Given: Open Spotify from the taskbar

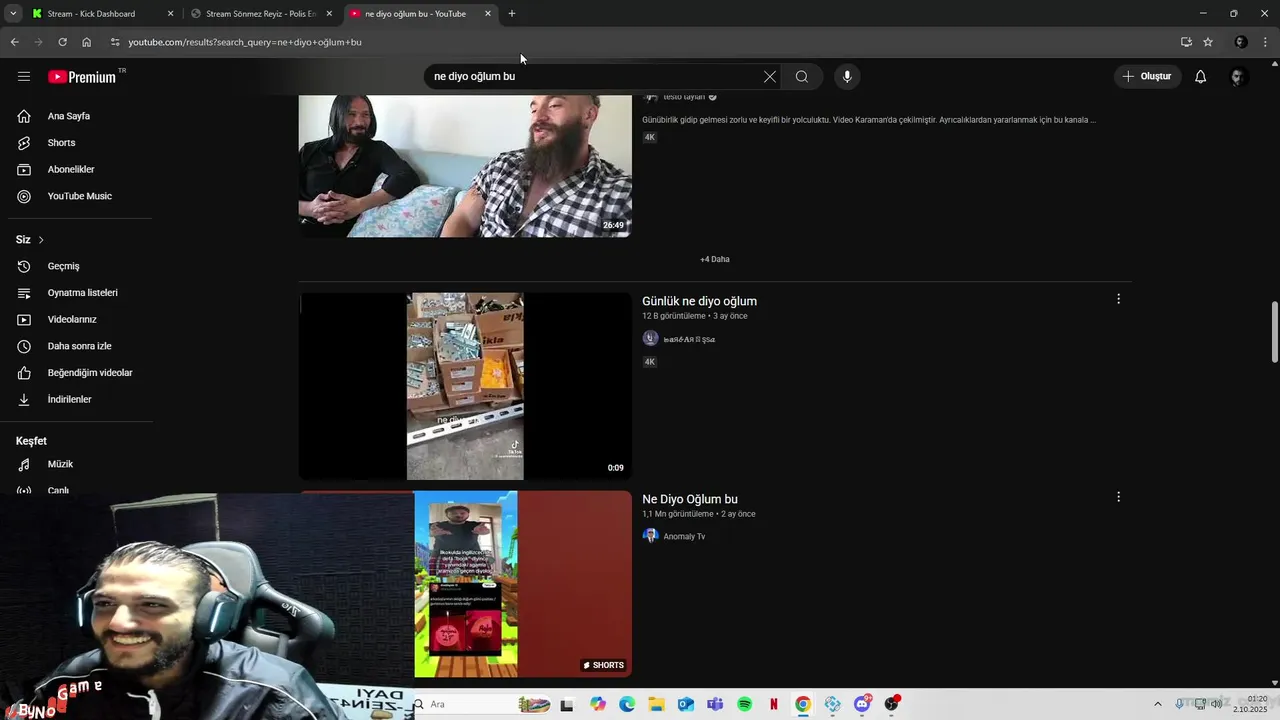Looking at the screenshot, I should (745, 704).
